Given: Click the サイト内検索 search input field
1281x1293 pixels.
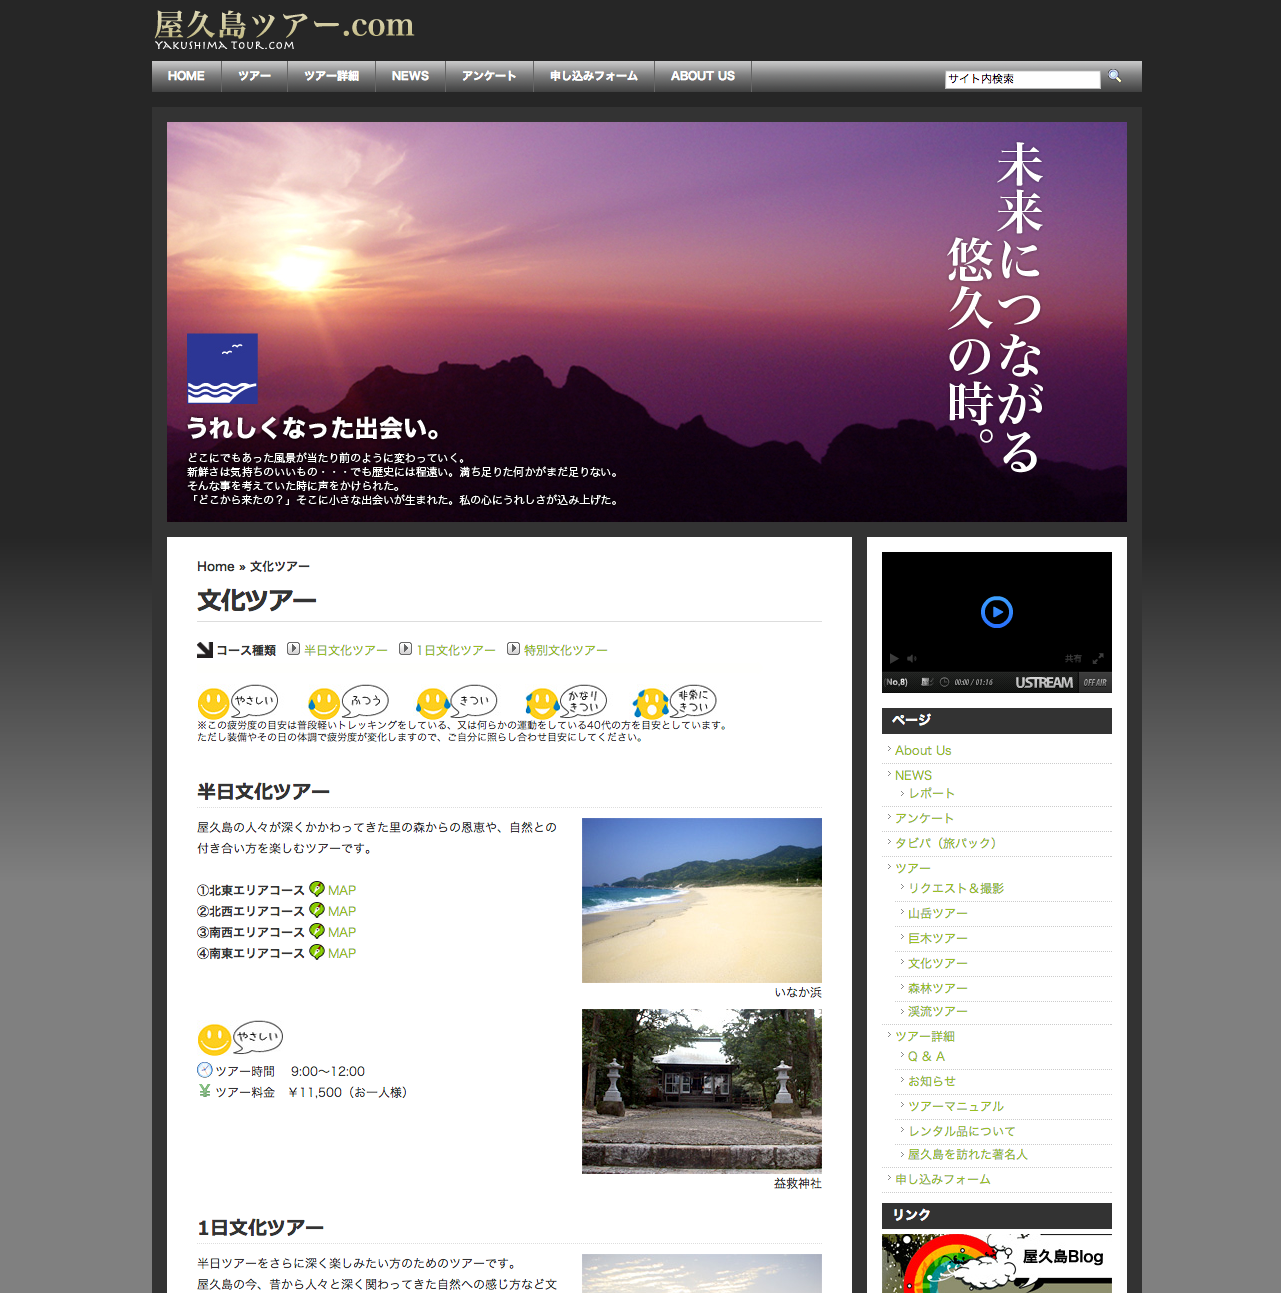Looking at the screenshot, I should pos(1021,79).
